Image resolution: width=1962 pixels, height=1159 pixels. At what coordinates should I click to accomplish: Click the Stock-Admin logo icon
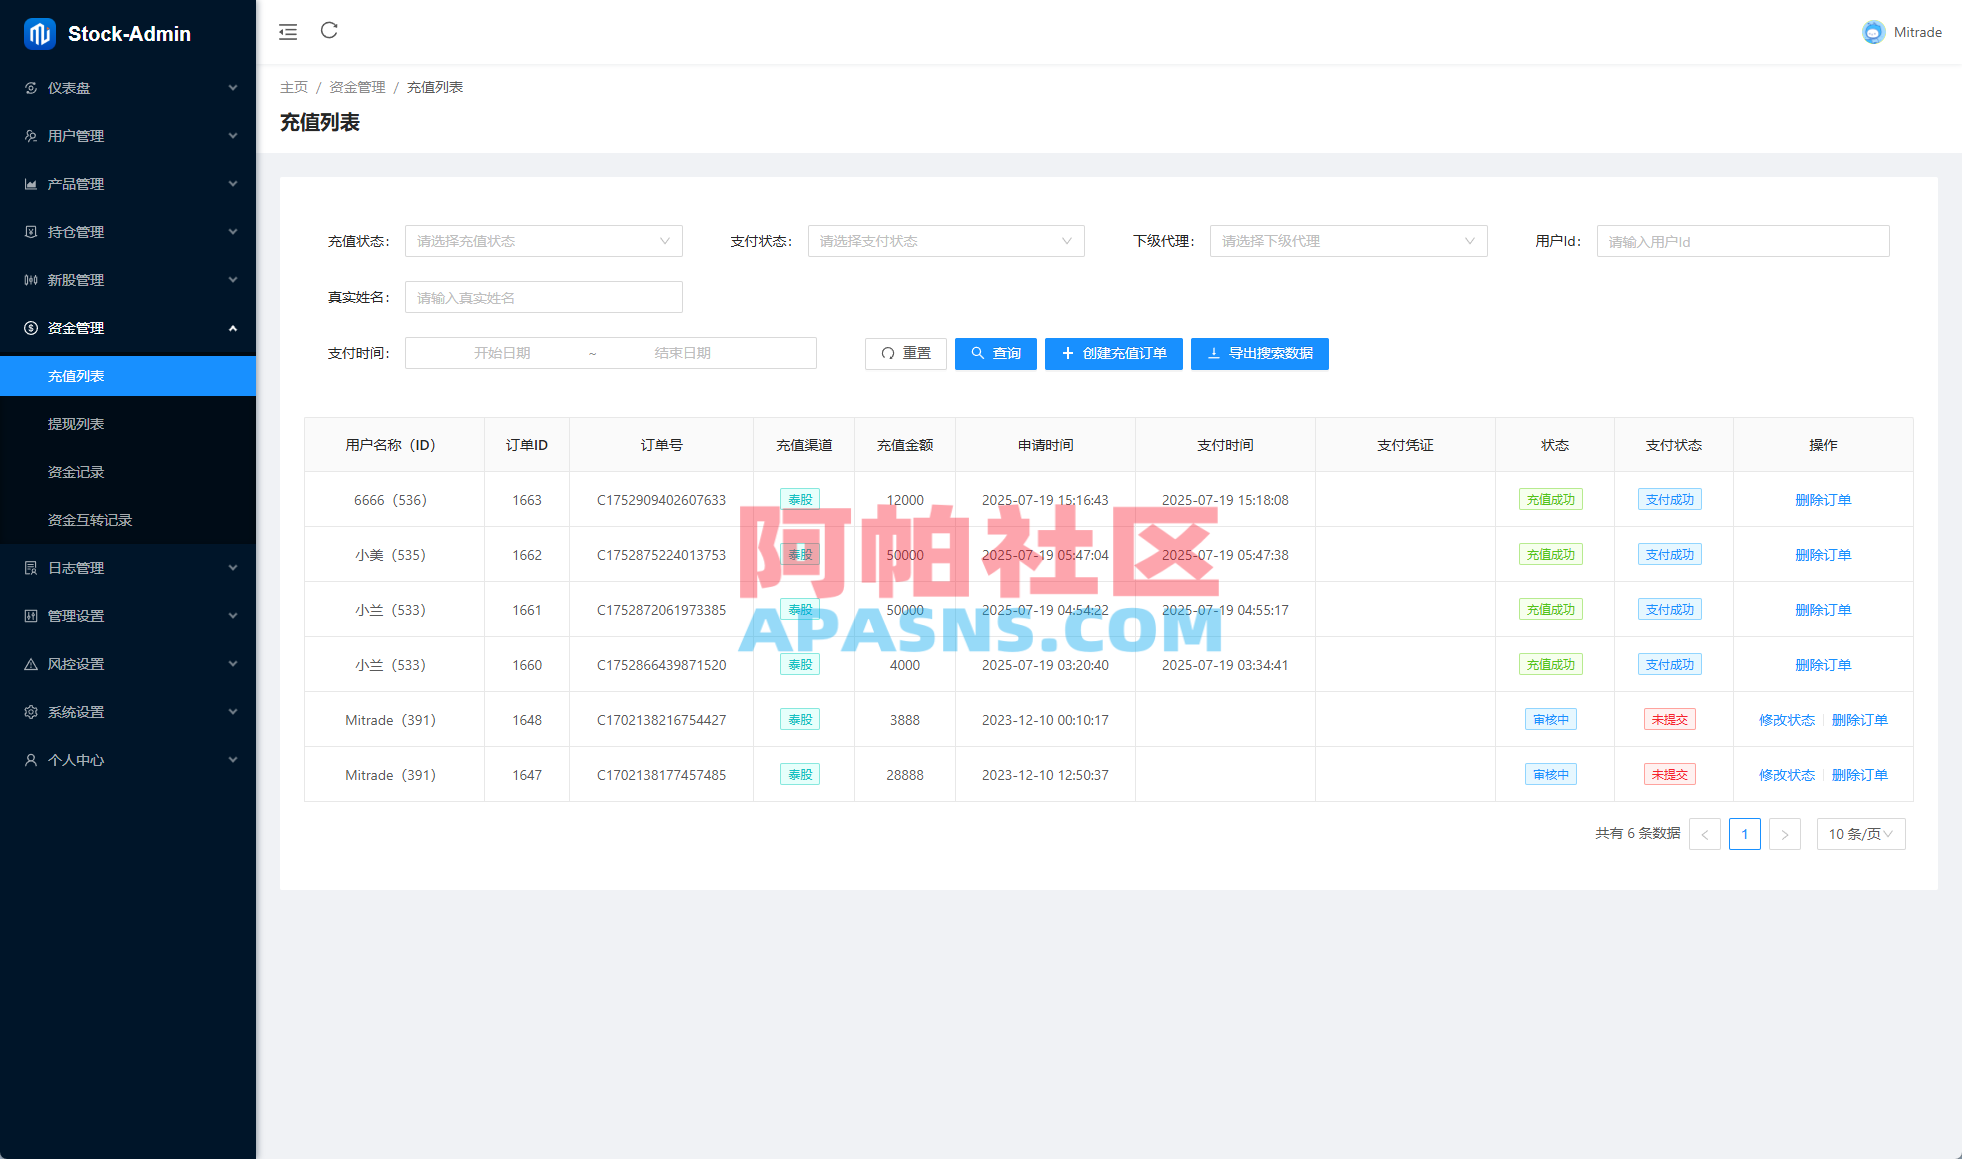click(x=40, y=34)
